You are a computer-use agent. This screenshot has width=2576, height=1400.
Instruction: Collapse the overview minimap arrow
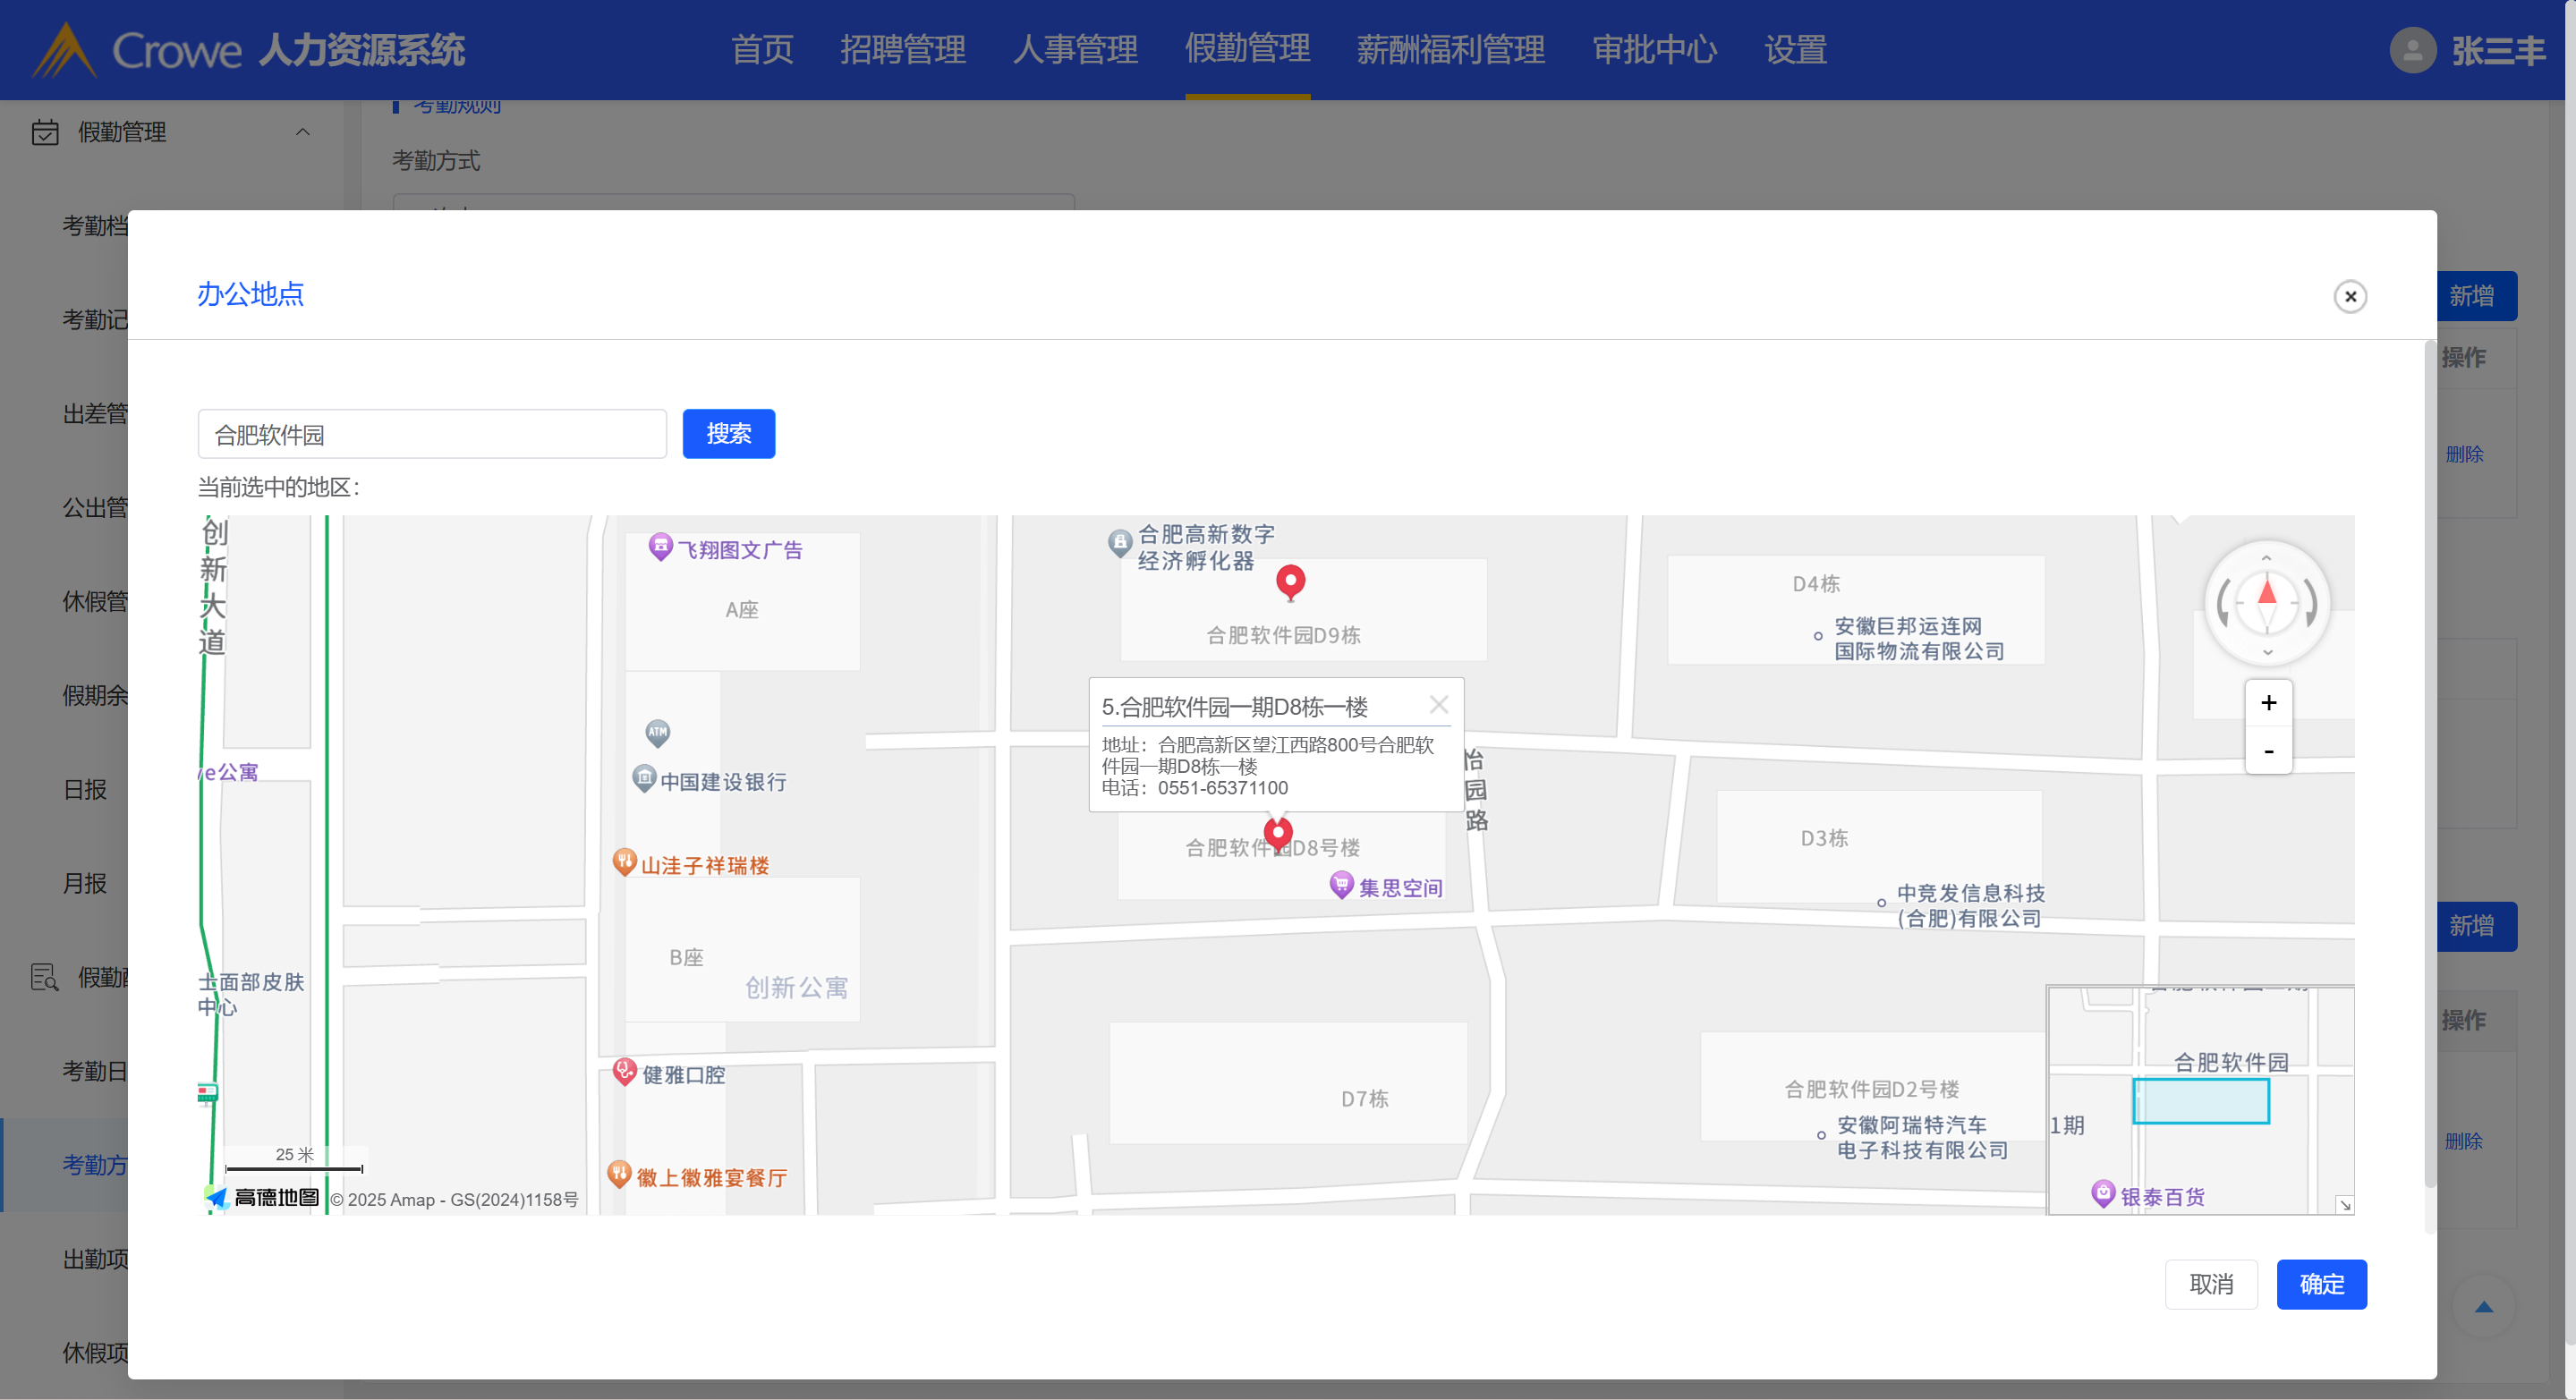[x=2344, y=1205]
